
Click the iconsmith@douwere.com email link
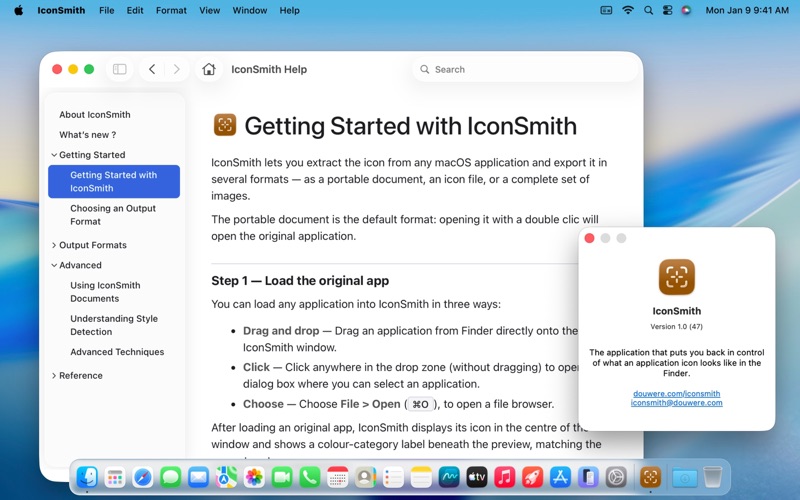[677, 403]
